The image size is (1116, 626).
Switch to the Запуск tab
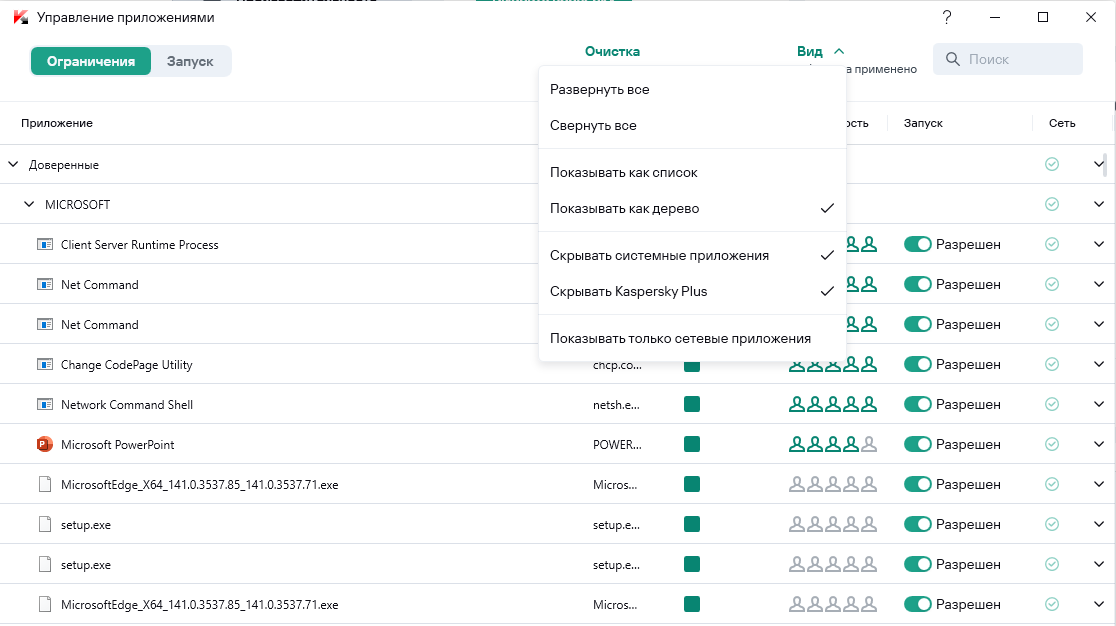click(190, 61)
